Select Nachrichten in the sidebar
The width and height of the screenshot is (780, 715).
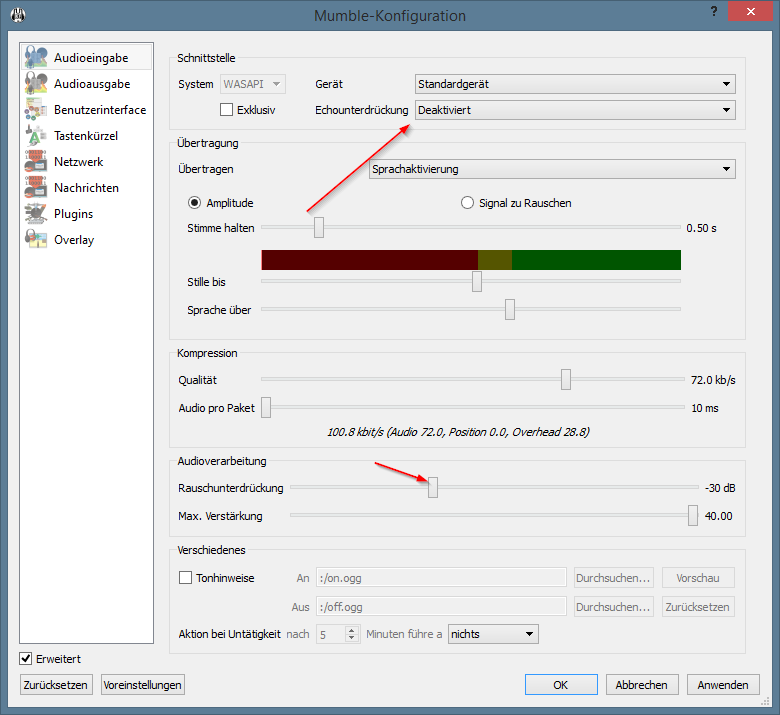pyautogui.click(x=87, y=188)
